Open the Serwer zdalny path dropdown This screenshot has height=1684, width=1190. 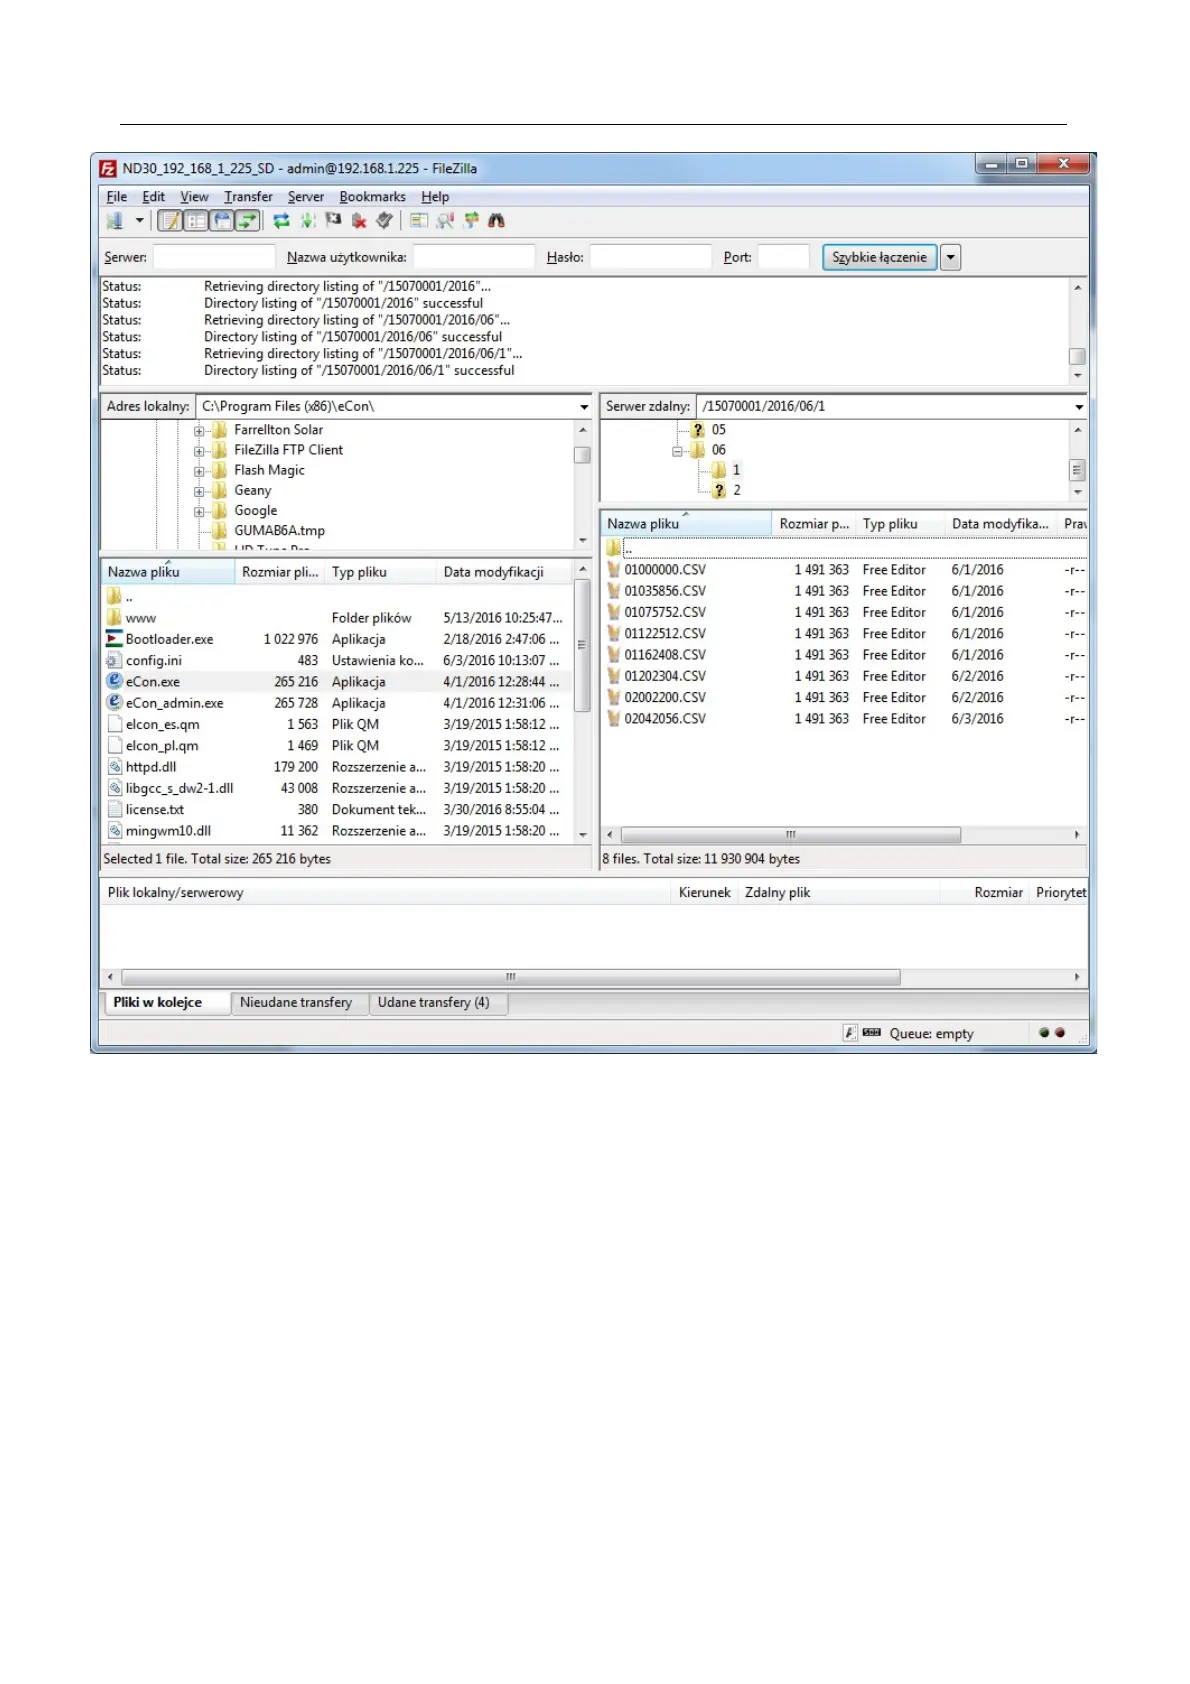point(1079,407)
